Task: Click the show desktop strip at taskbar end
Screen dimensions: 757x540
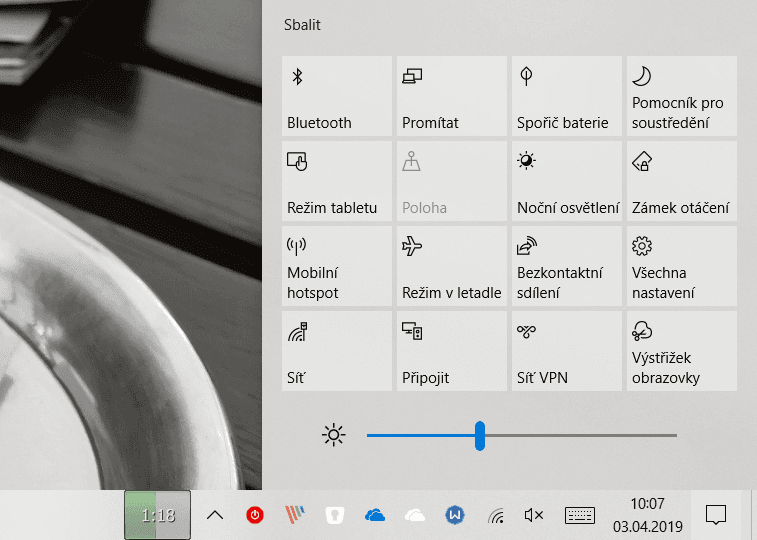Action: point(754,515)
